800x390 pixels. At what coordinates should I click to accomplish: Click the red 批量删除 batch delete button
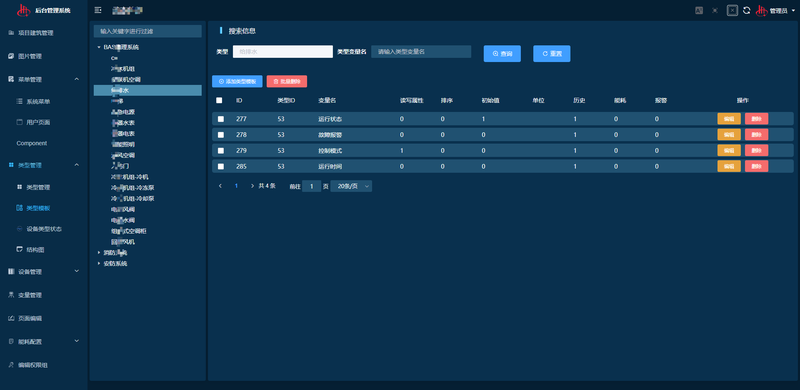[287, 81]
